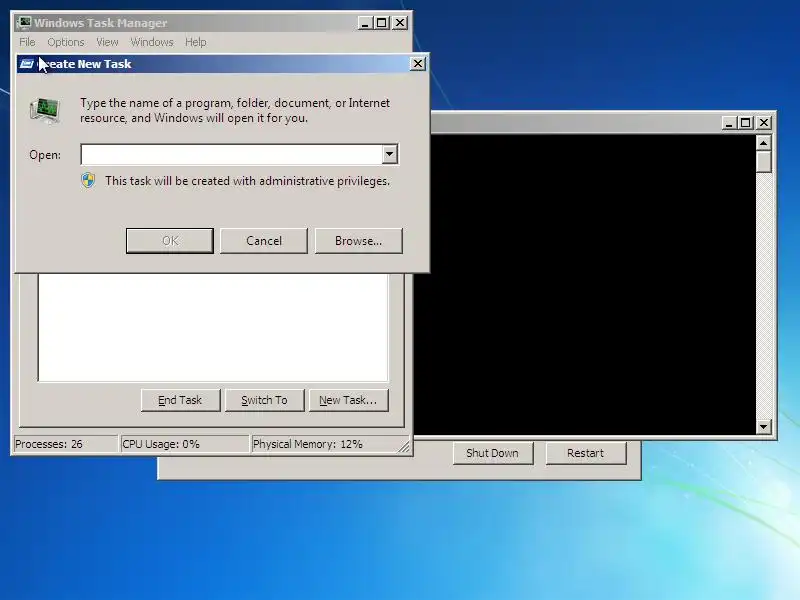Screen dimensions: 800x600
Task: Click the Restart button
Action: pyautogui.click(x=586, y=453)
